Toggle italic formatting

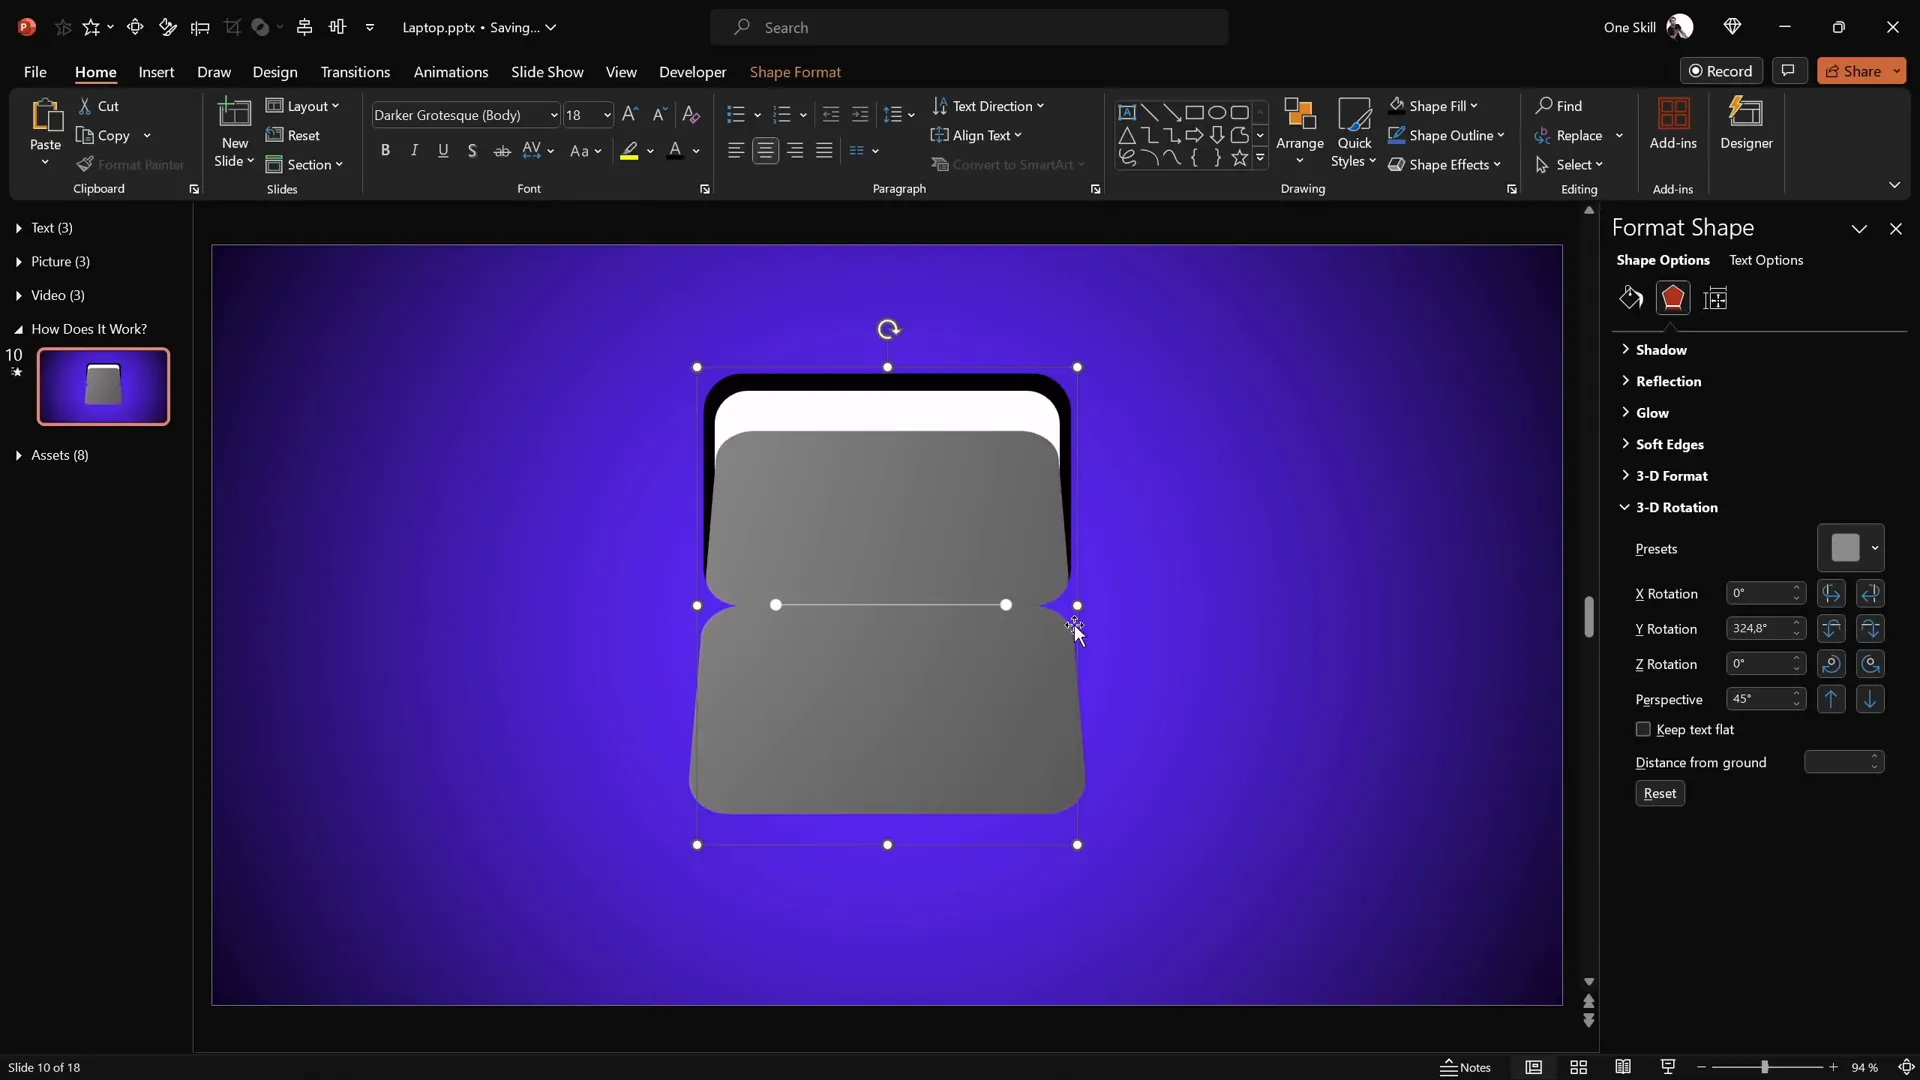tap(414, 150)
